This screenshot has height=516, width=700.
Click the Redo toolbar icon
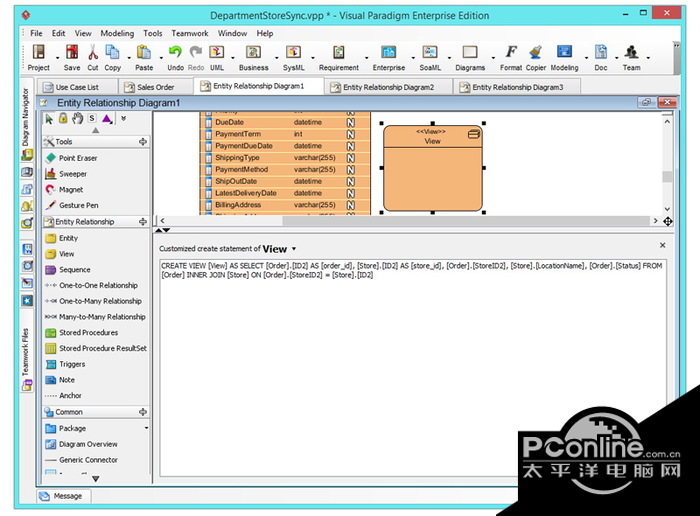pyautogui.click(x=196, y=52)
